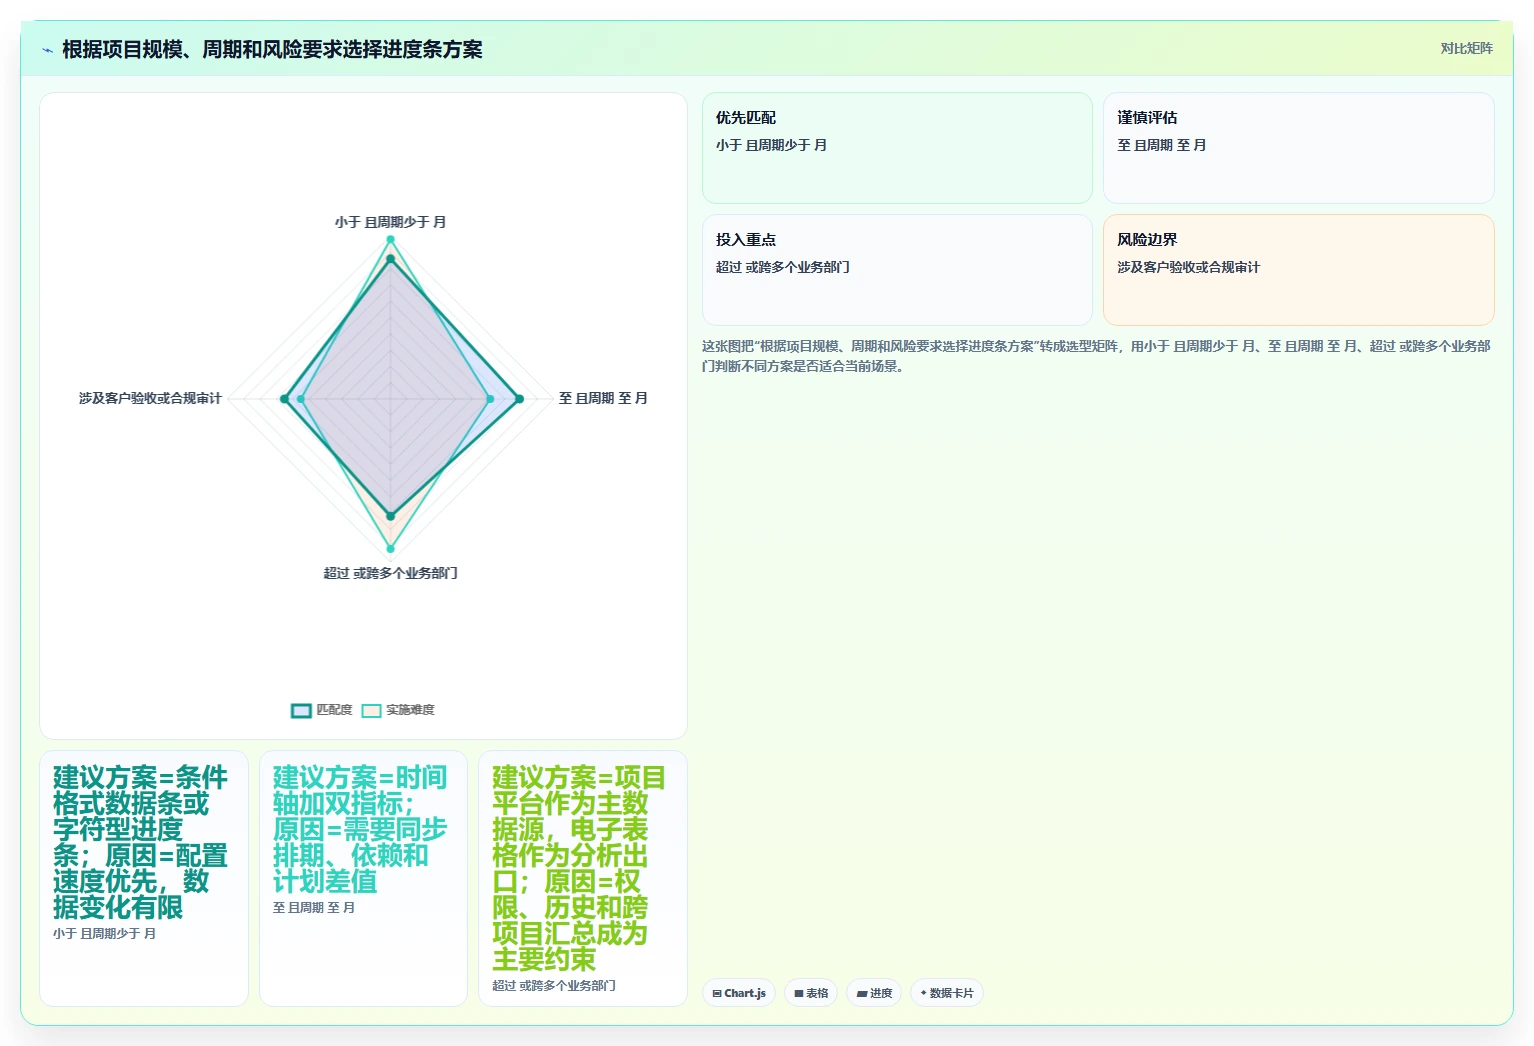1534x1046 pixels.
Task: Click the 实施难度 point on the left axis
Action: [x=301, y=399]
